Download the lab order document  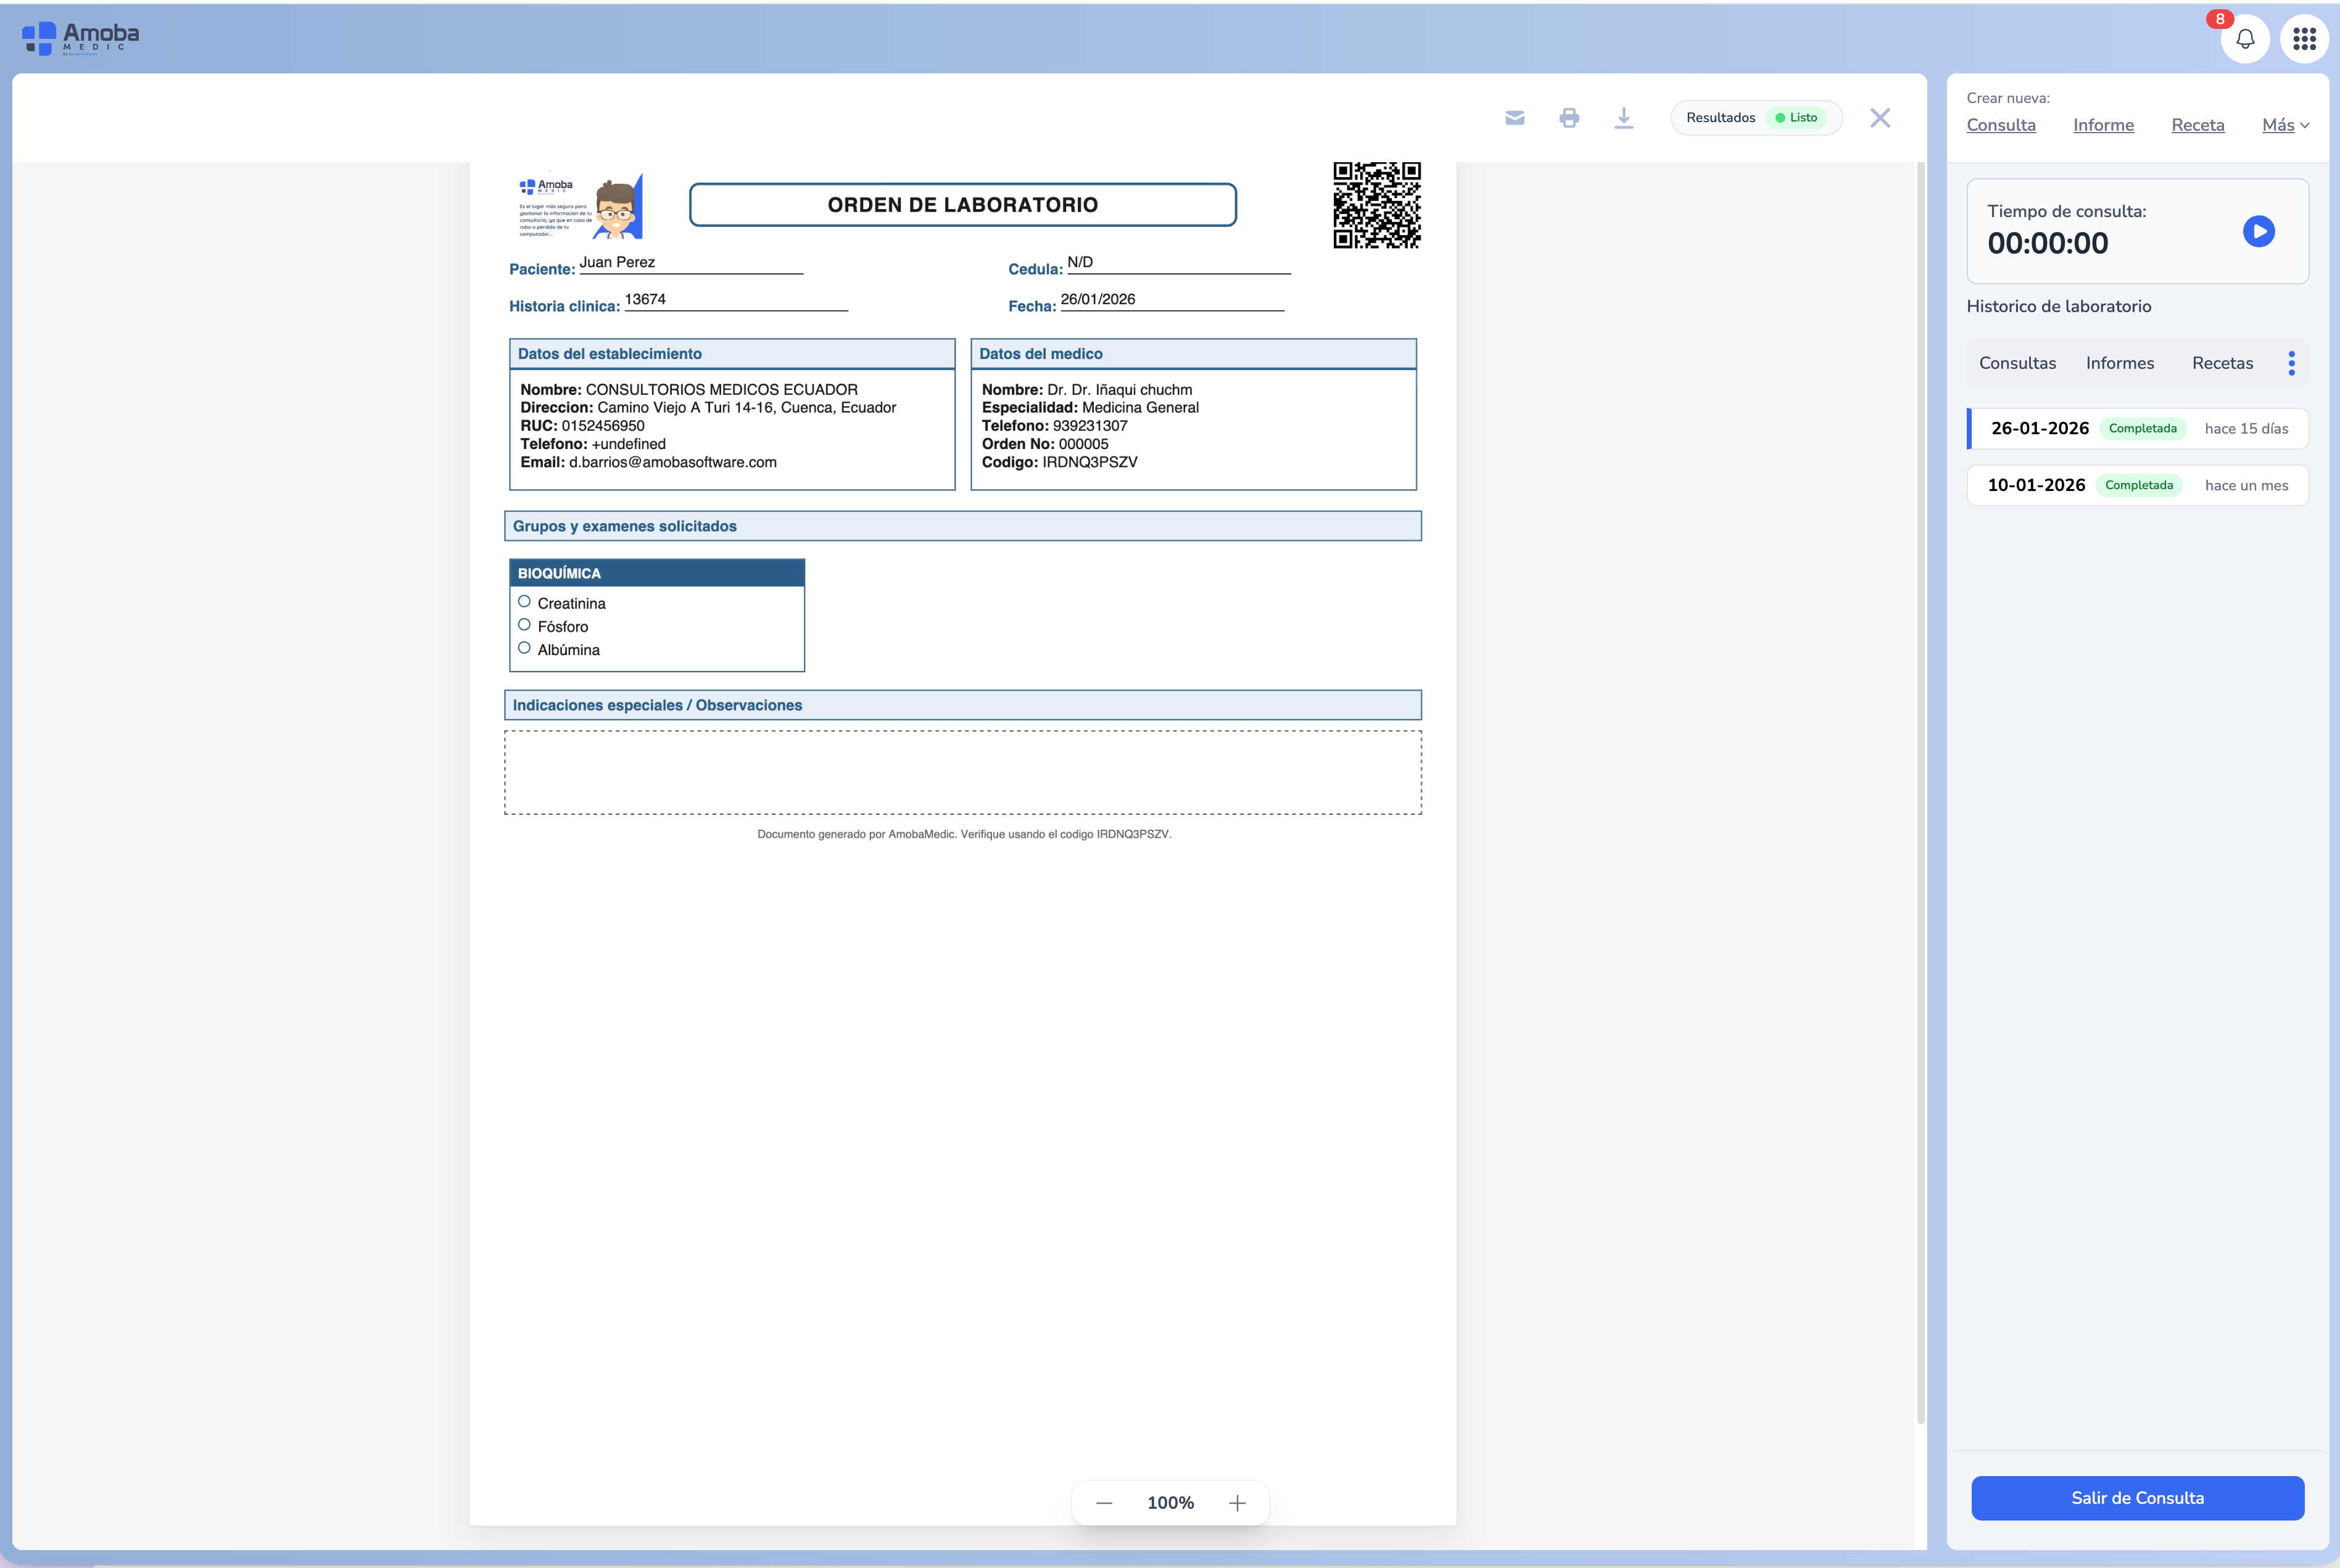1624,118
